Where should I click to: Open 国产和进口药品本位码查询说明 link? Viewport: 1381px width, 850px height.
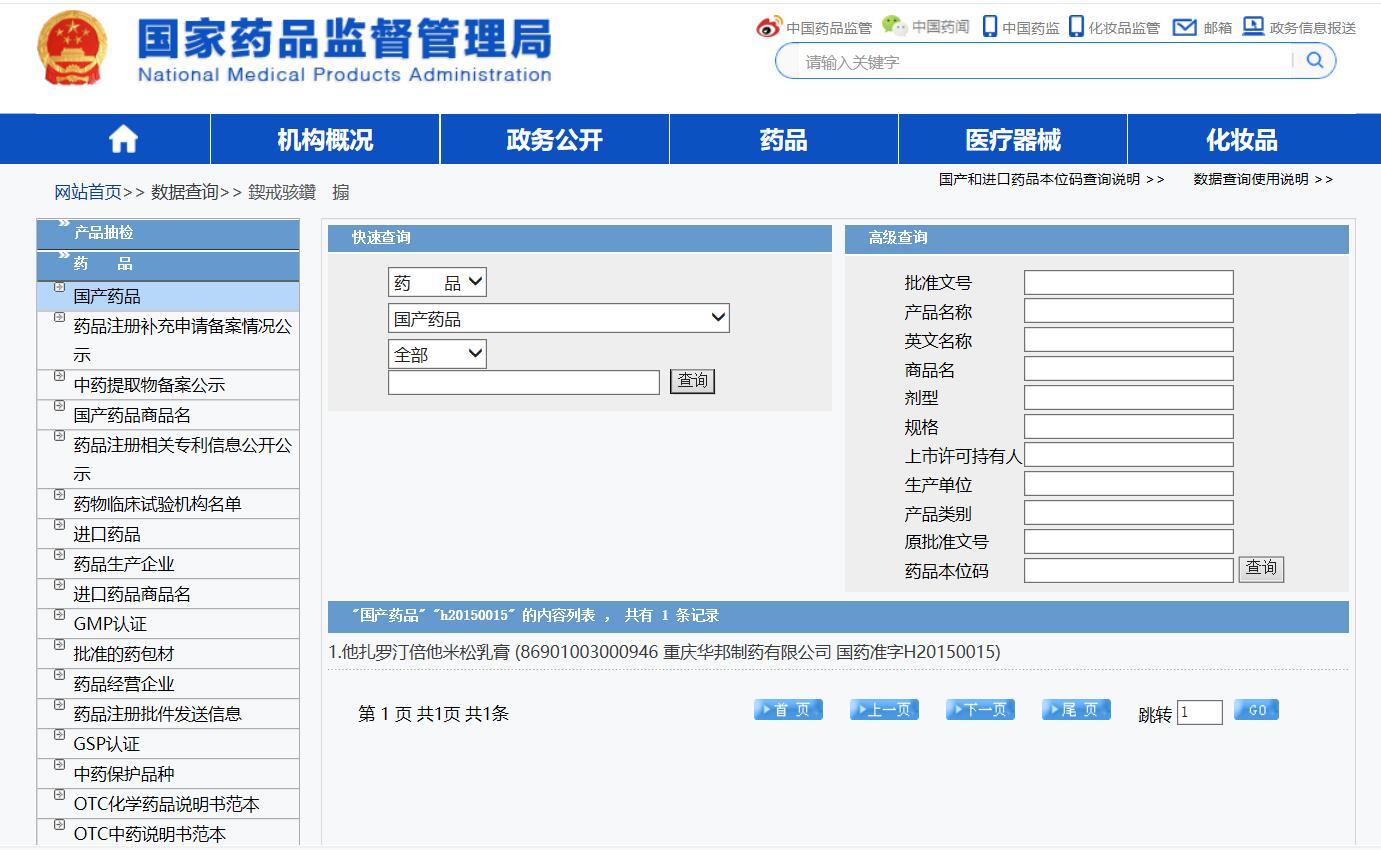(x=1051, y=179)
